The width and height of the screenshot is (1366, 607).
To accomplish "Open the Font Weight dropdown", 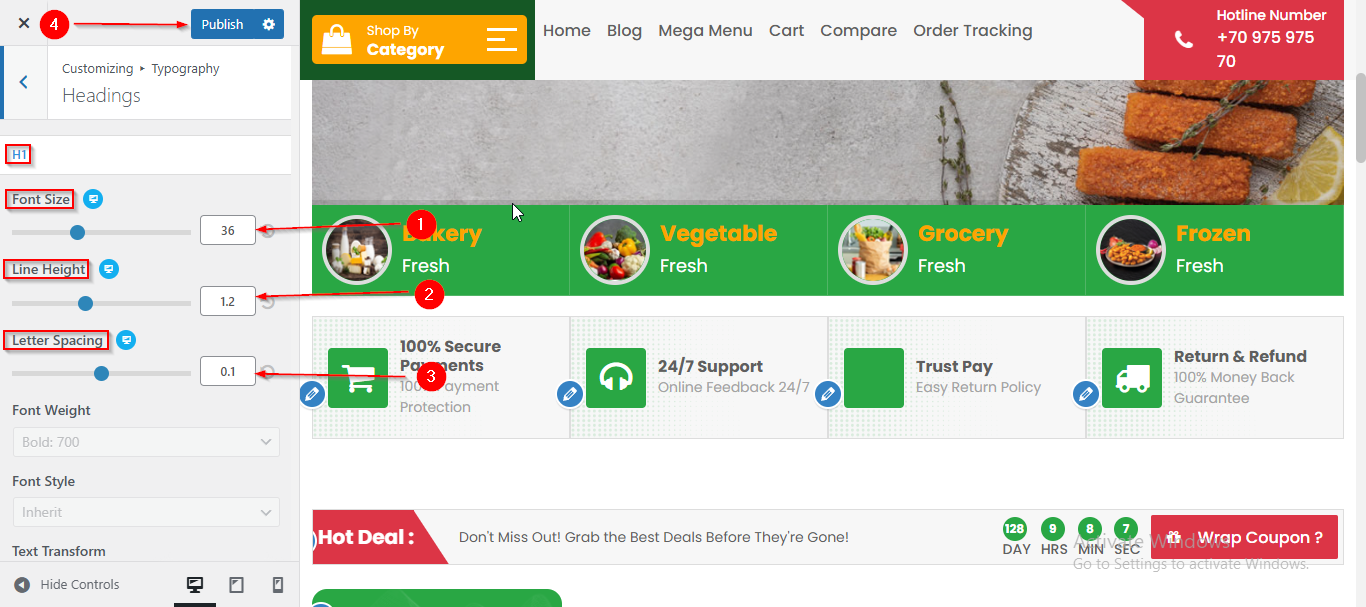I will click(x=146, y=442).
